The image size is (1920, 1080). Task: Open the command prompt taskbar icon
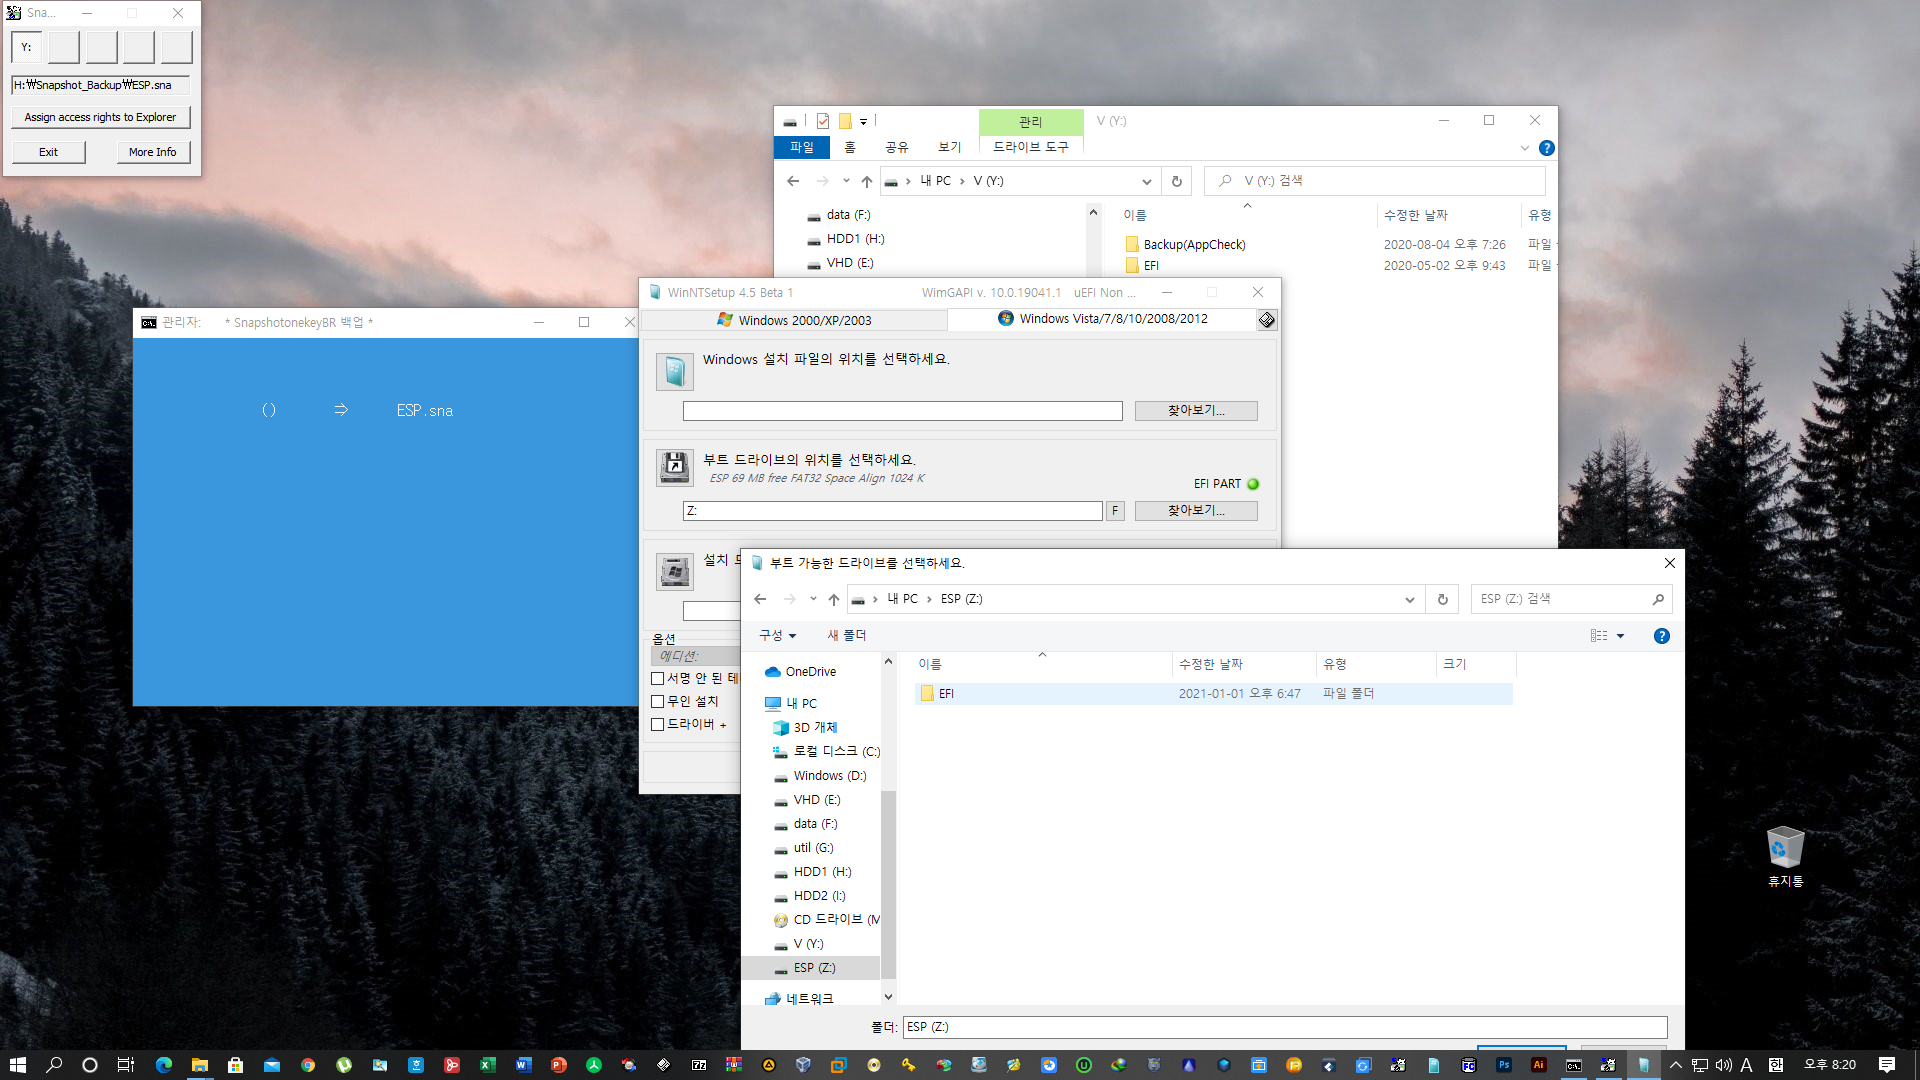point(1574,1065)
